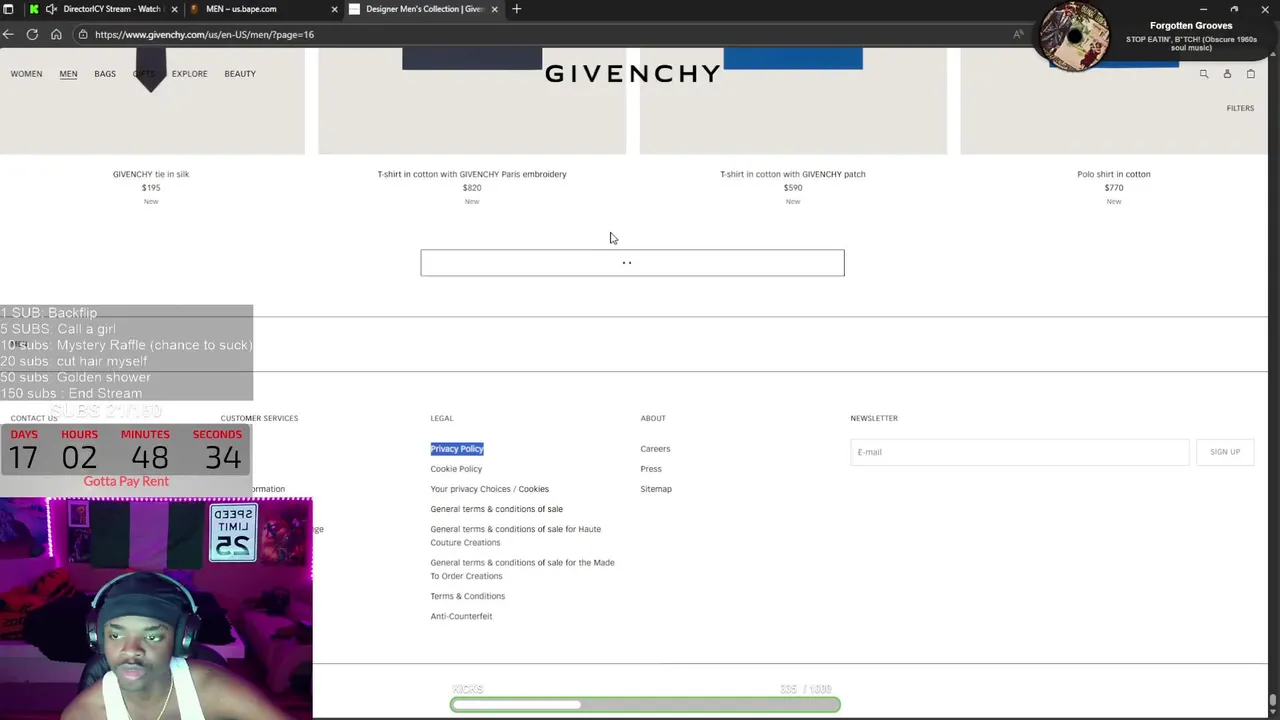Image resolution: width=1280 pixels, height=720 pixels.
Task: Open Your privacy Choices / Cookies link
Action: [x=489, y=489]
